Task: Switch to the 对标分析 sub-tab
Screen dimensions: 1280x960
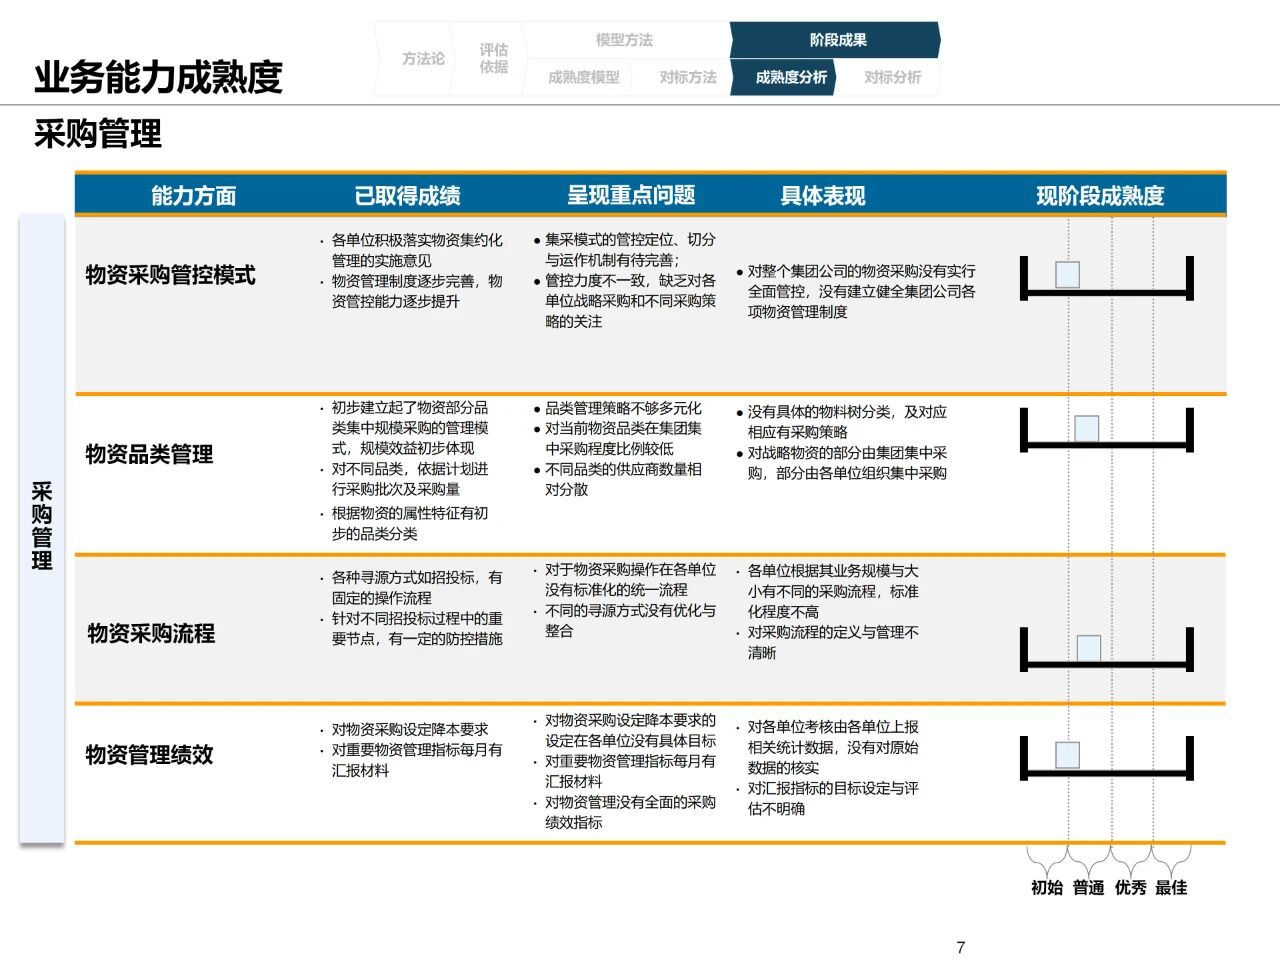Action: pos(892,77)
